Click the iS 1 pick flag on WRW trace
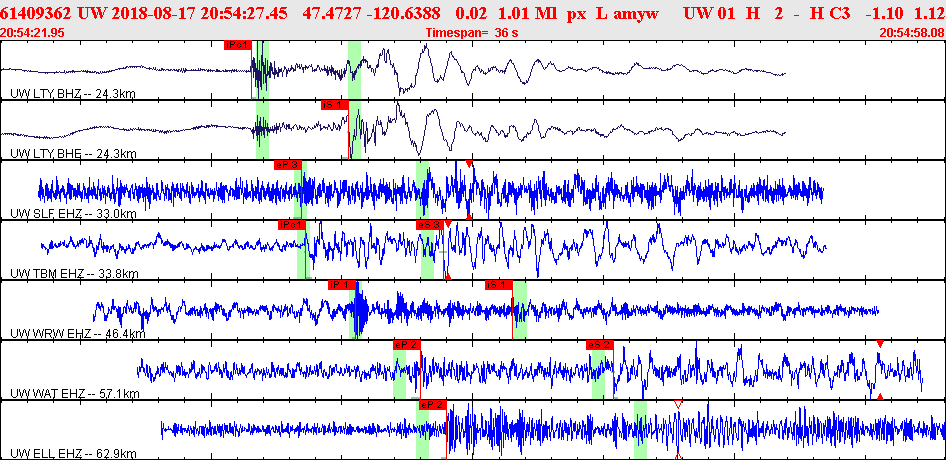The image size is (946, 460). (x=499, y=285)
